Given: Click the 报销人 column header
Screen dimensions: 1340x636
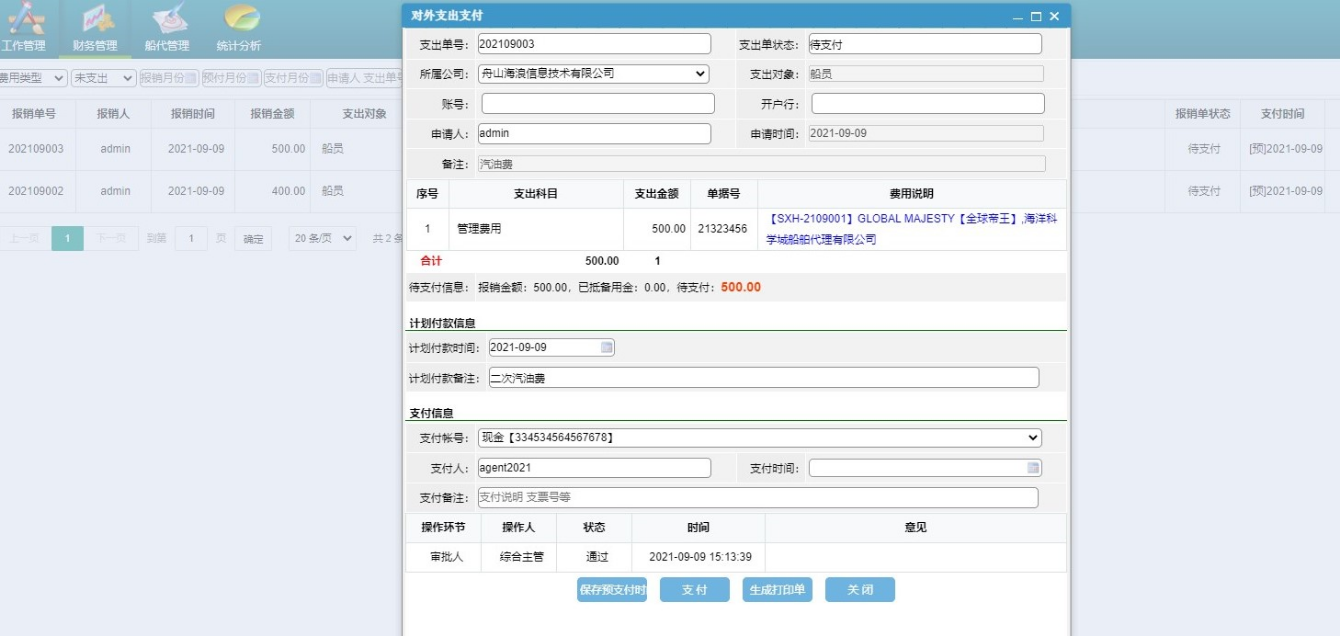Looking at the screenshot, I should click(x=113, y=114).
